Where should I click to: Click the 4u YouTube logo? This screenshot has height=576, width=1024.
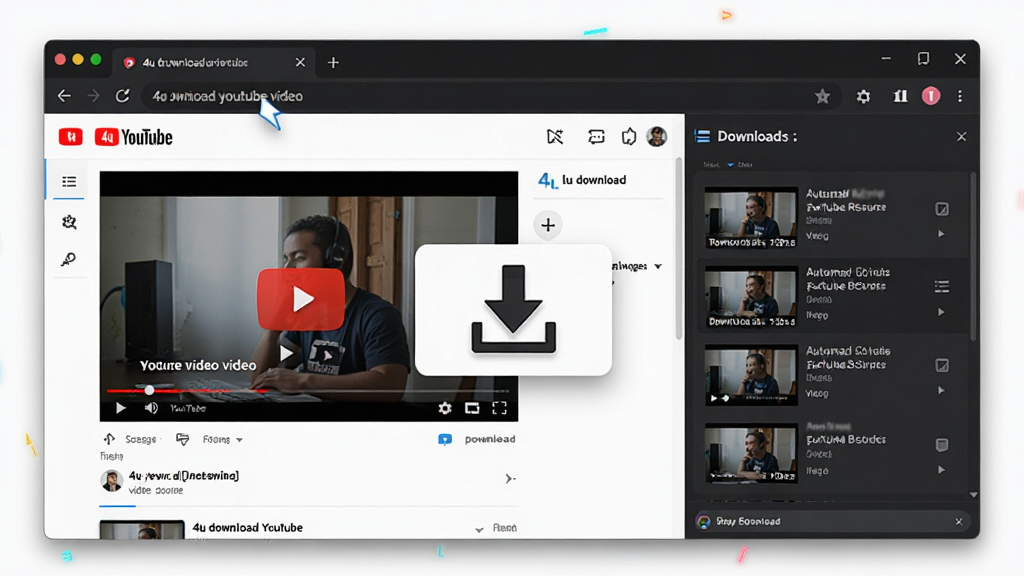[x=134, y=137]
